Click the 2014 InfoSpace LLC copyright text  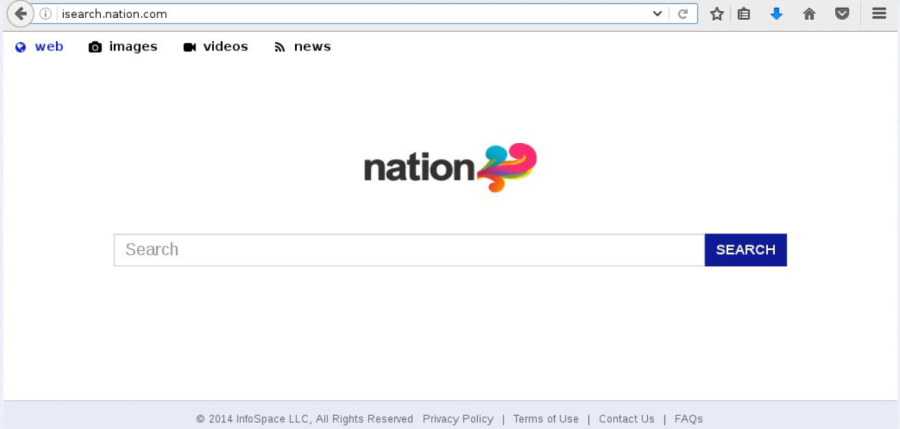pos(304,419)
